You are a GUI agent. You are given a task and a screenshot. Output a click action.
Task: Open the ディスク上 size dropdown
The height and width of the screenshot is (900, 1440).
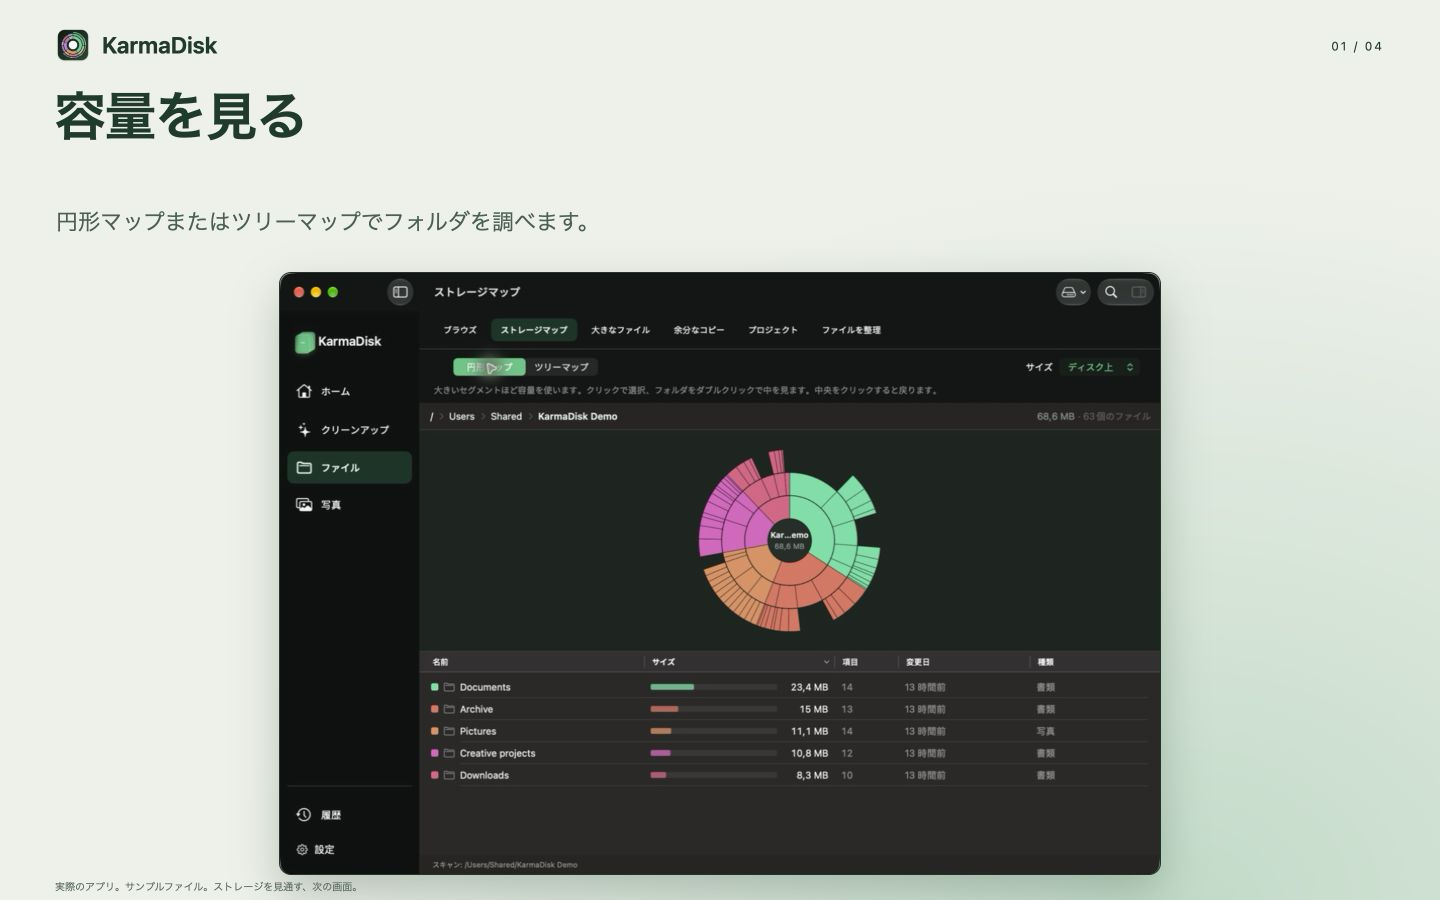[1099, 367]
